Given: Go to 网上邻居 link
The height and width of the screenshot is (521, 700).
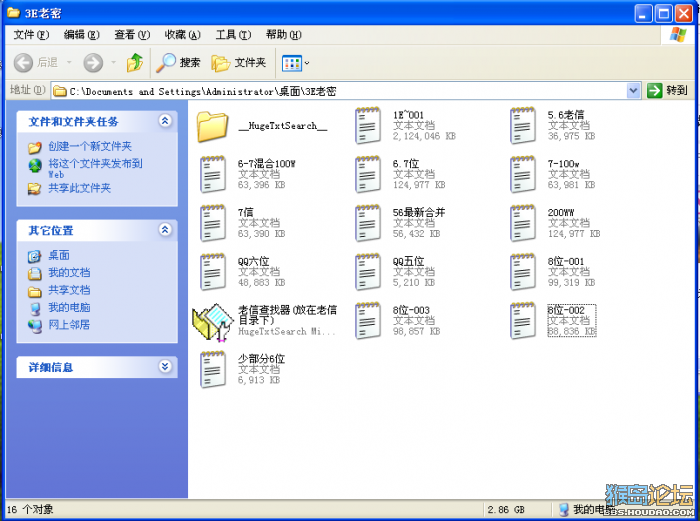Looking at the screenshot, I should point(69,325).
